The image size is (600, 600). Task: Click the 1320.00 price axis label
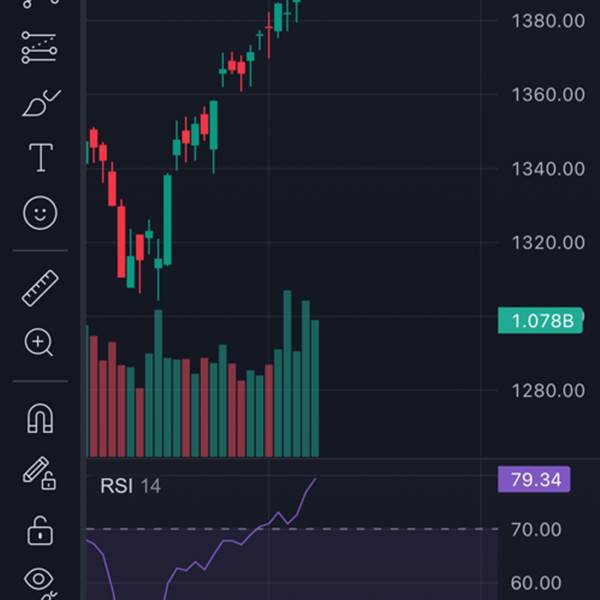pyautogui.click(x=548, y=243)
